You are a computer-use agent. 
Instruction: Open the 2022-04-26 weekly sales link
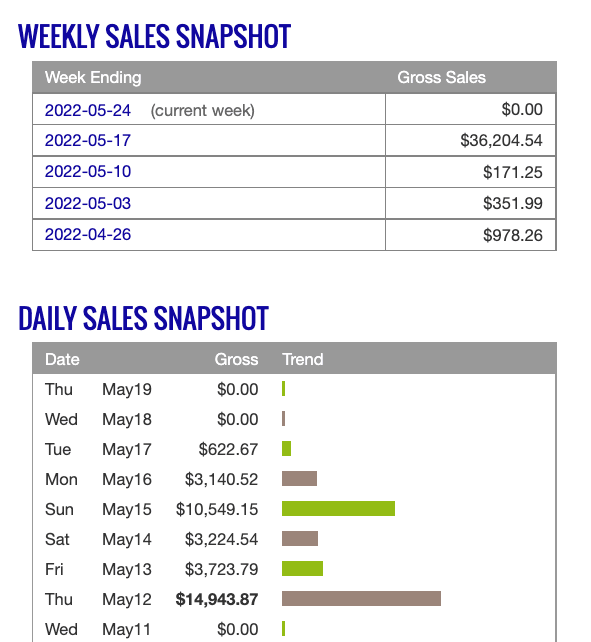[88, 235]
